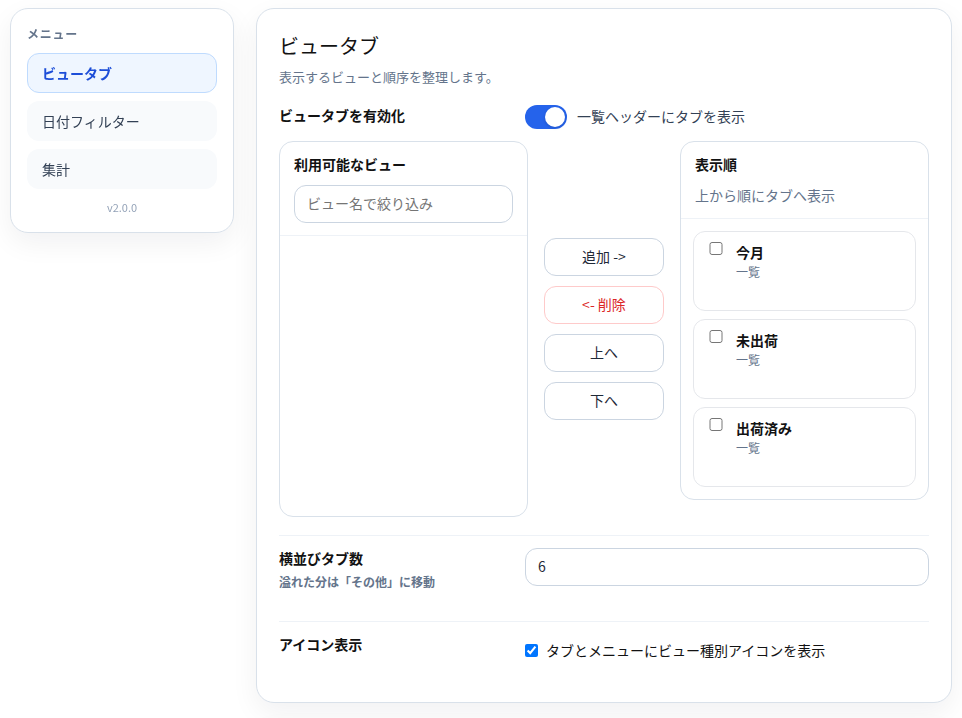Open the ビュータブ menu item

121,73
